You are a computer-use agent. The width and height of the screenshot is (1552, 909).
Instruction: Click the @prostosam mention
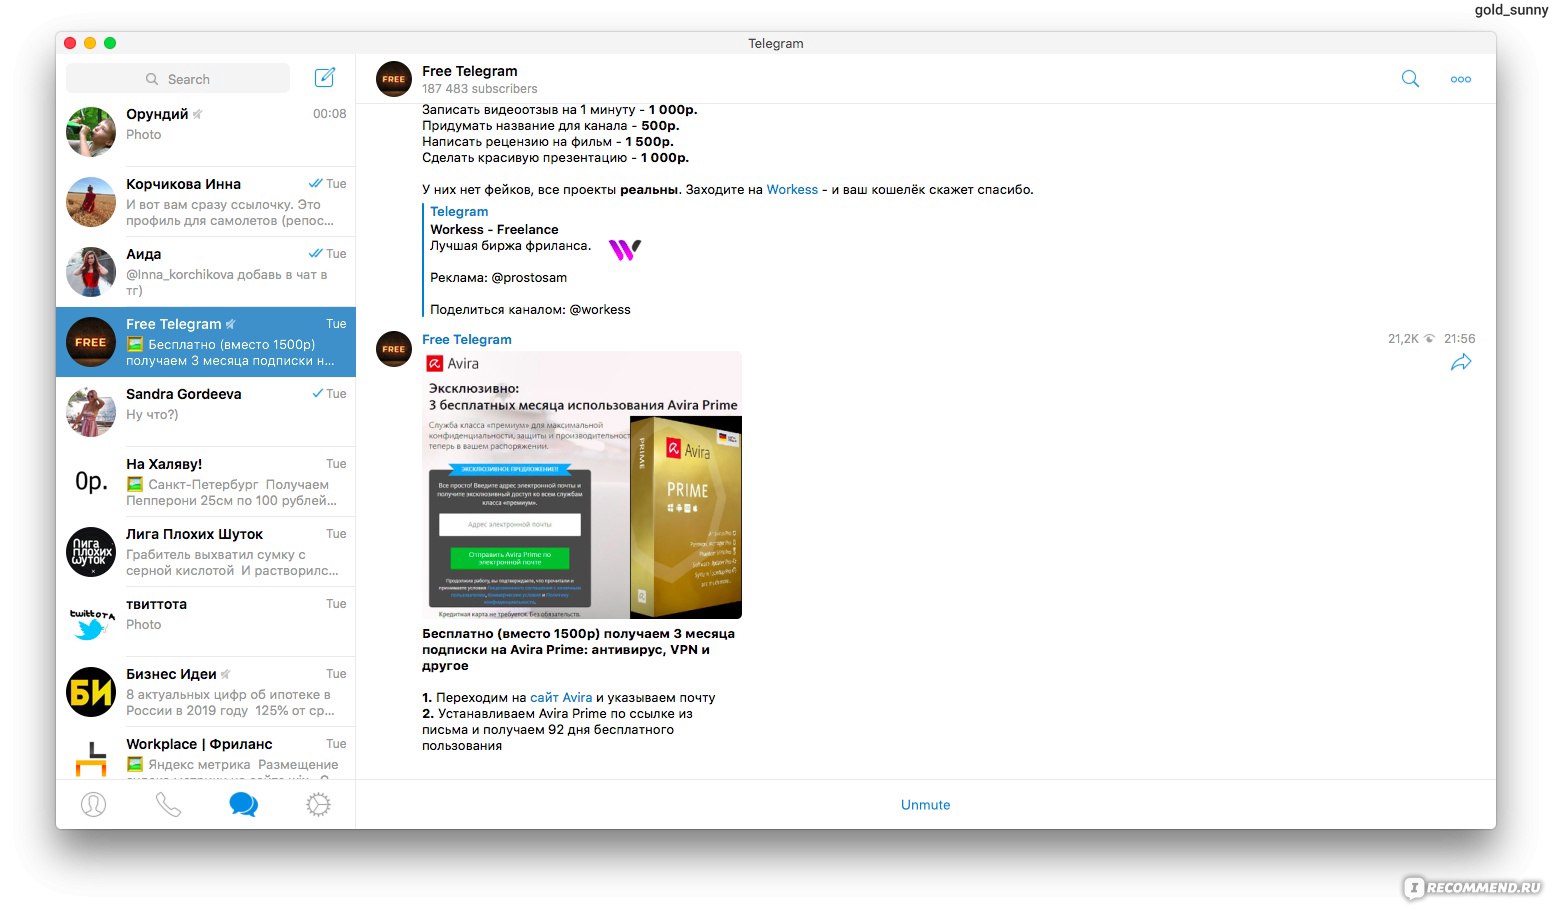pyautogui.click(x=529, y=277)
